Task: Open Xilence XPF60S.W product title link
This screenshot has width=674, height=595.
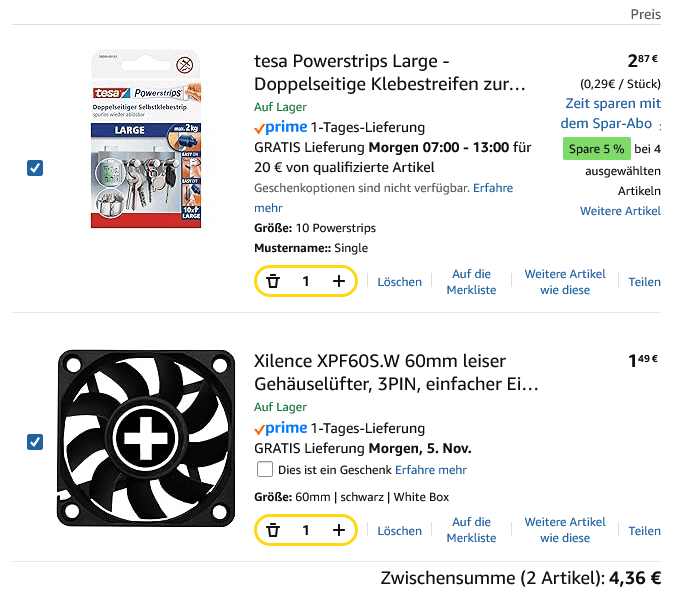Action: (396, 372)
